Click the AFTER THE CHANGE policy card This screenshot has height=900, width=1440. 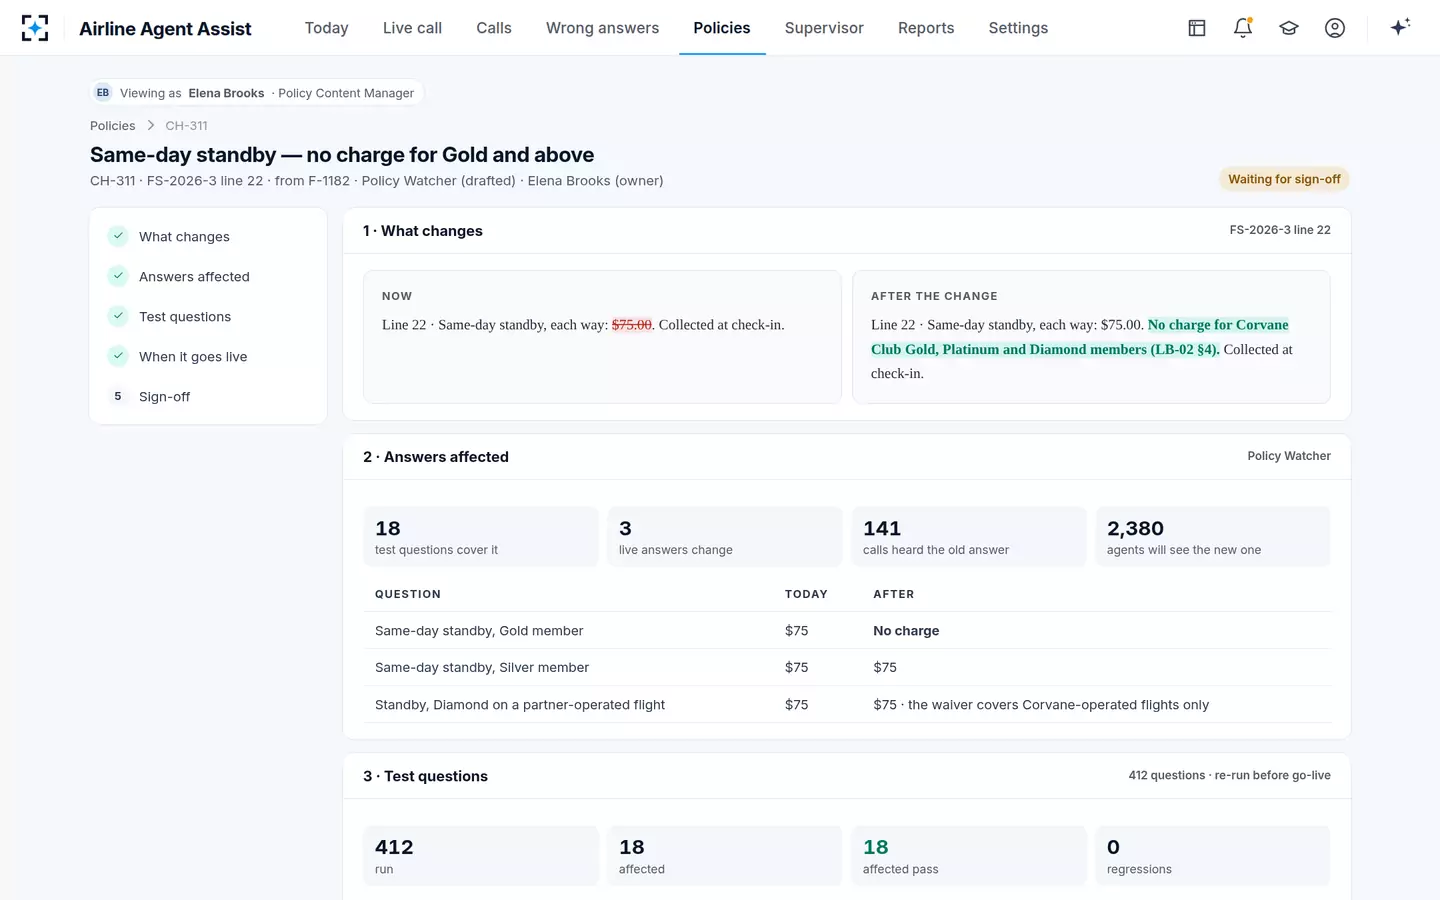(1091, 337)
